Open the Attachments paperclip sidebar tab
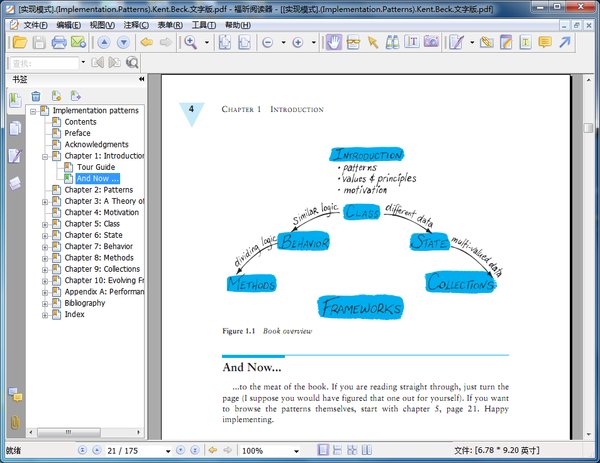Viewport: 600px width, 463px height. tap(15, 422)
